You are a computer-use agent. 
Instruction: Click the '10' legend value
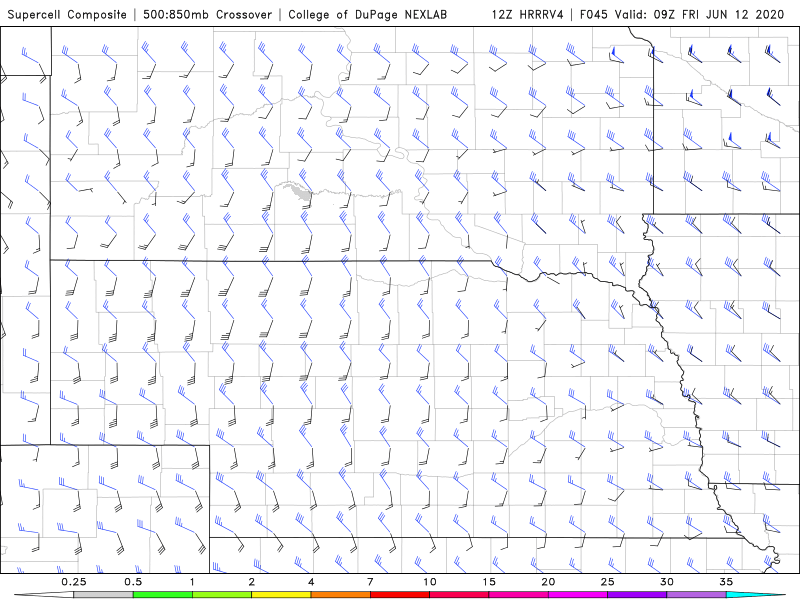pyautogui.click(x=430, y=582)
